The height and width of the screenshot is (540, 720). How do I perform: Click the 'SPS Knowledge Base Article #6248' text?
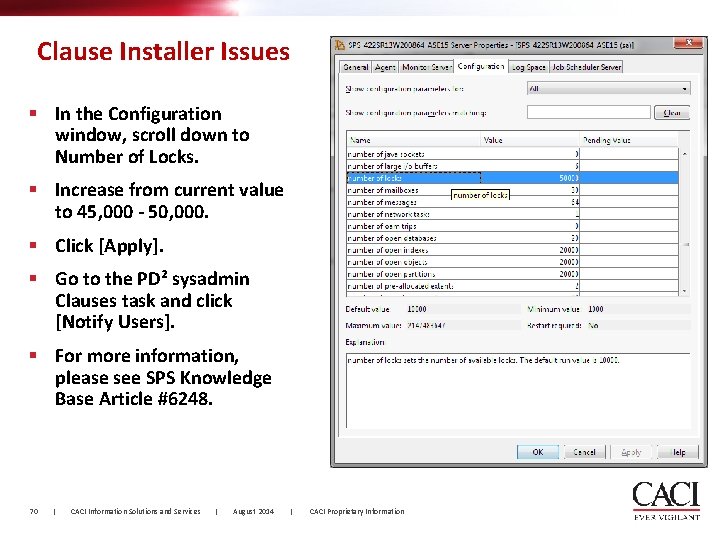tap(163, 388)
